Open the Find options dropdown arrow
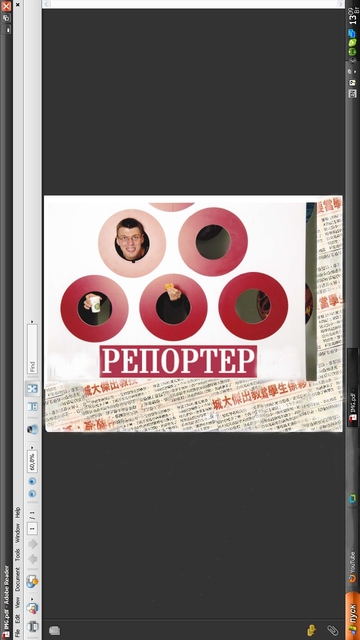This screenshot has height=640, width=360. [x=32, y=322]
